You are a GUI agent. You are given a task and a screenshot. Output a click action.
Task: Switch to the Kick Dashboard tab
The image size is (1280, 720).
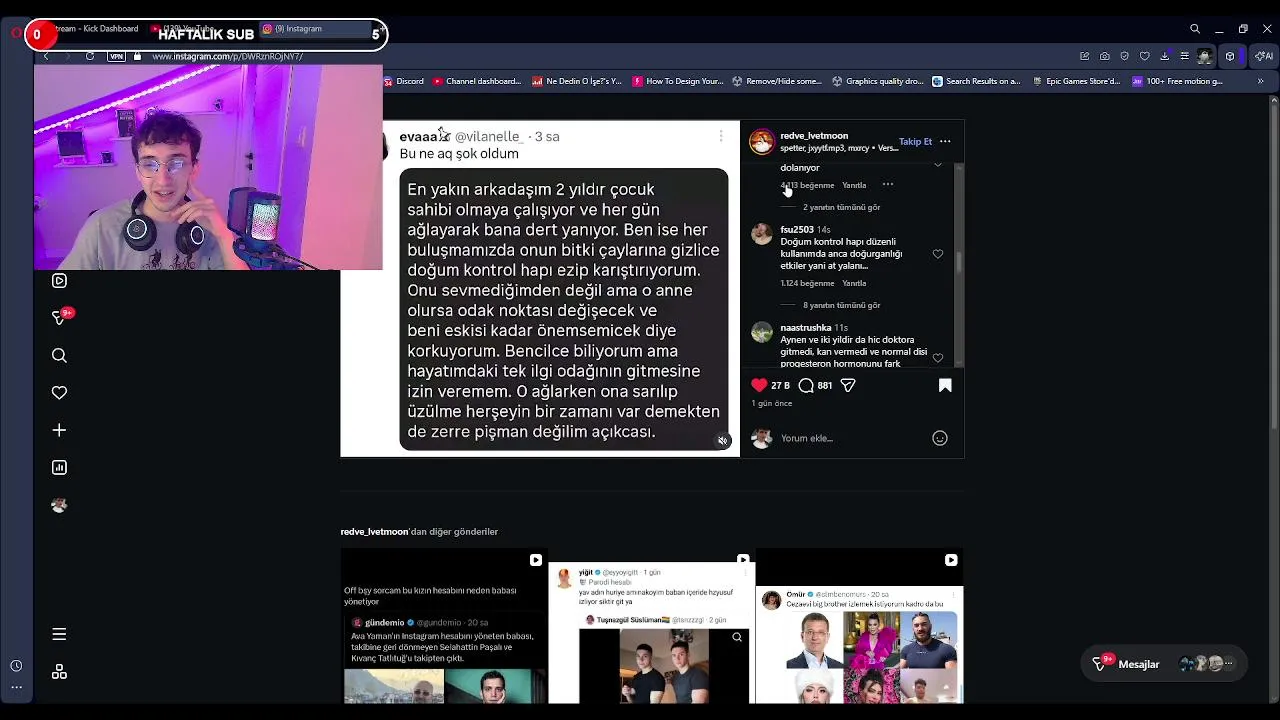[x=95, y=29]
